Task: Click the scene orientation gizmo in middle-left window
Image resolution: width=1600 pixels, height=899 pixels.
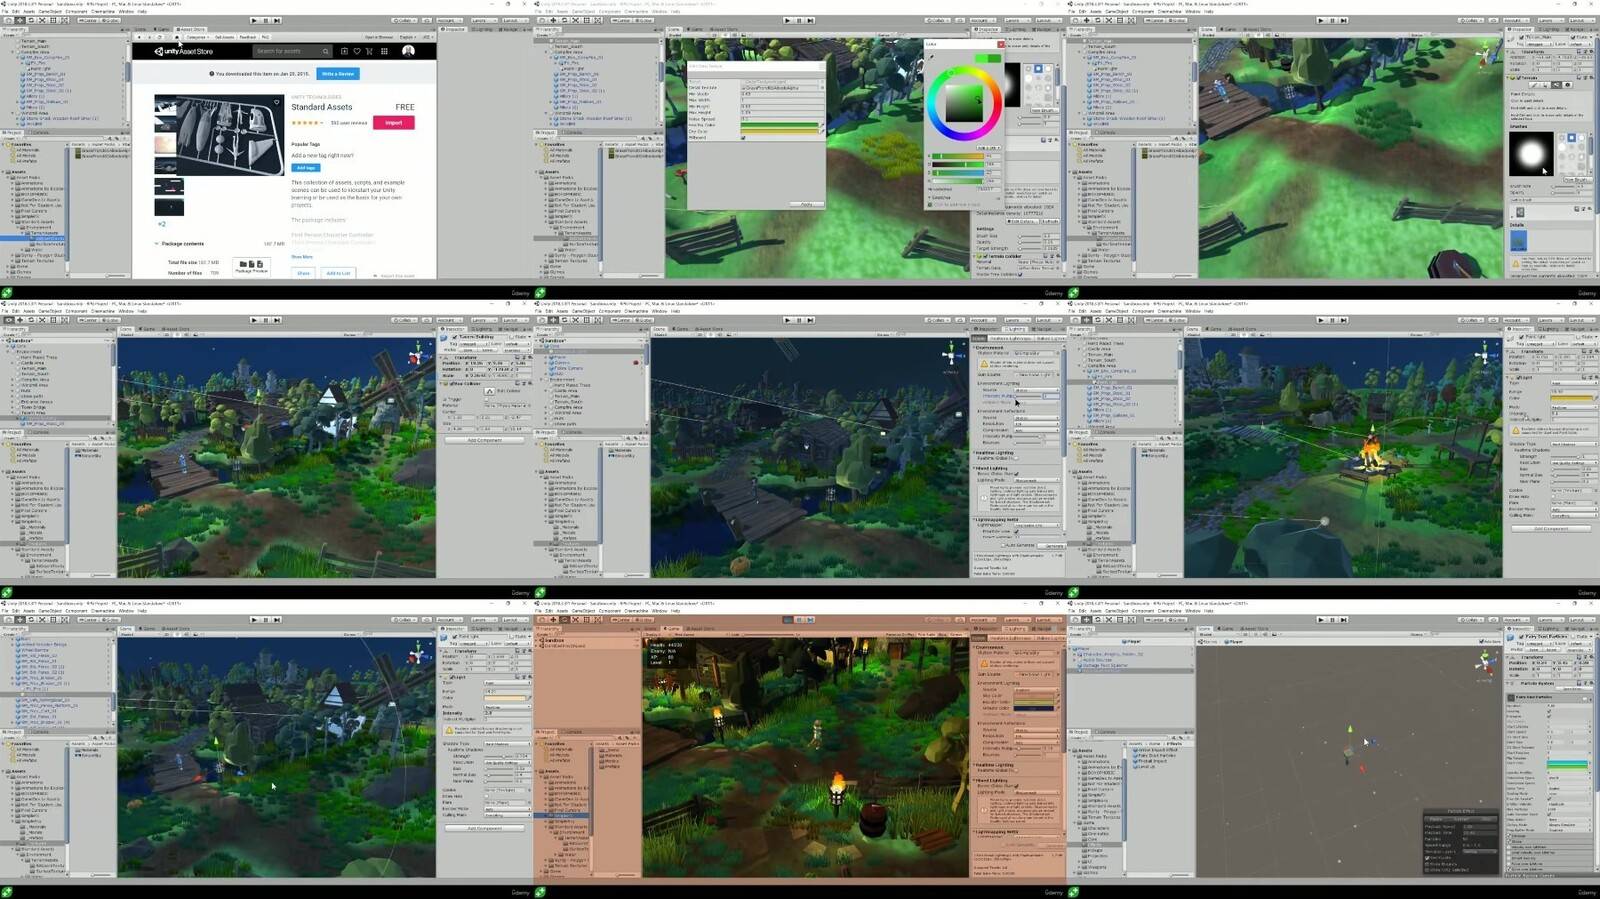Action: pyautogui.click(x=418, y=353)
